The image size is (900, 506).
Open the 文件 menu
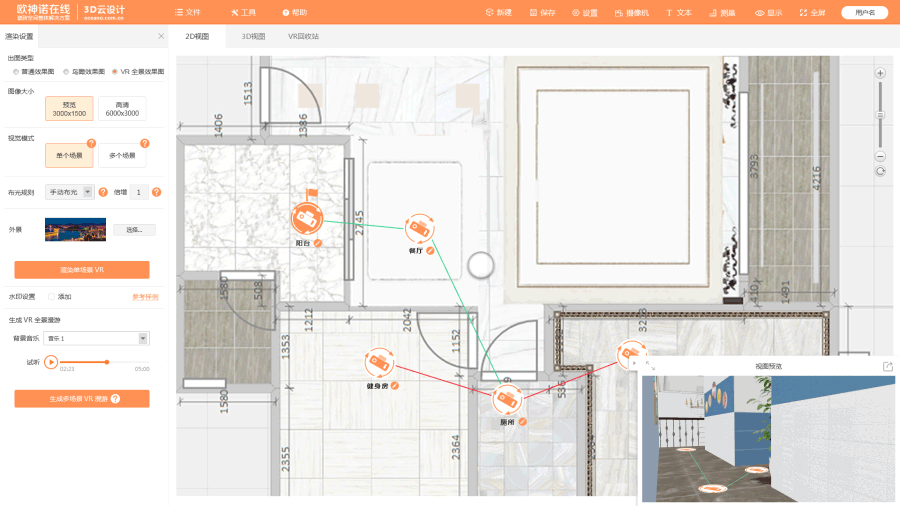pyautogui.click(x=188, y=13)
